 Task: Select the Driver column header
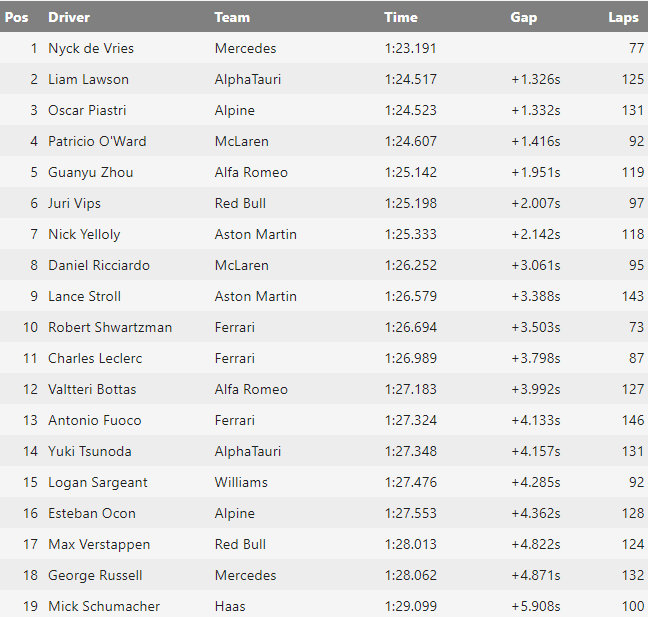pos(69,17)
